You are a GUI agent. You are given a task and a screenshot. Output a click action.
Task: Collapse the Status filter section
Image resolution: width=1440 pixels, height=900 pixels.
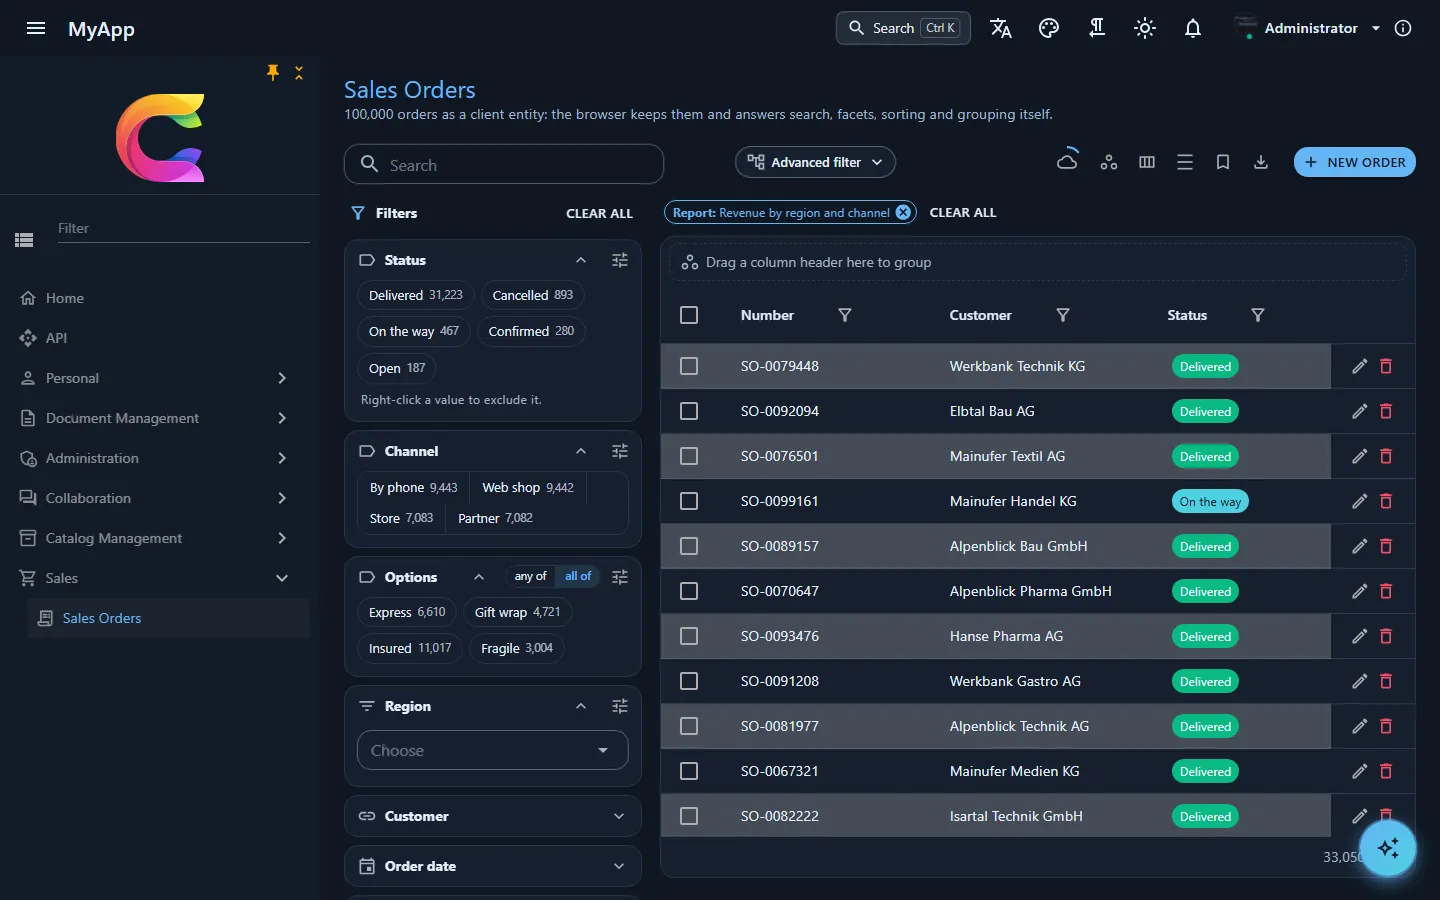click(581, 260)
